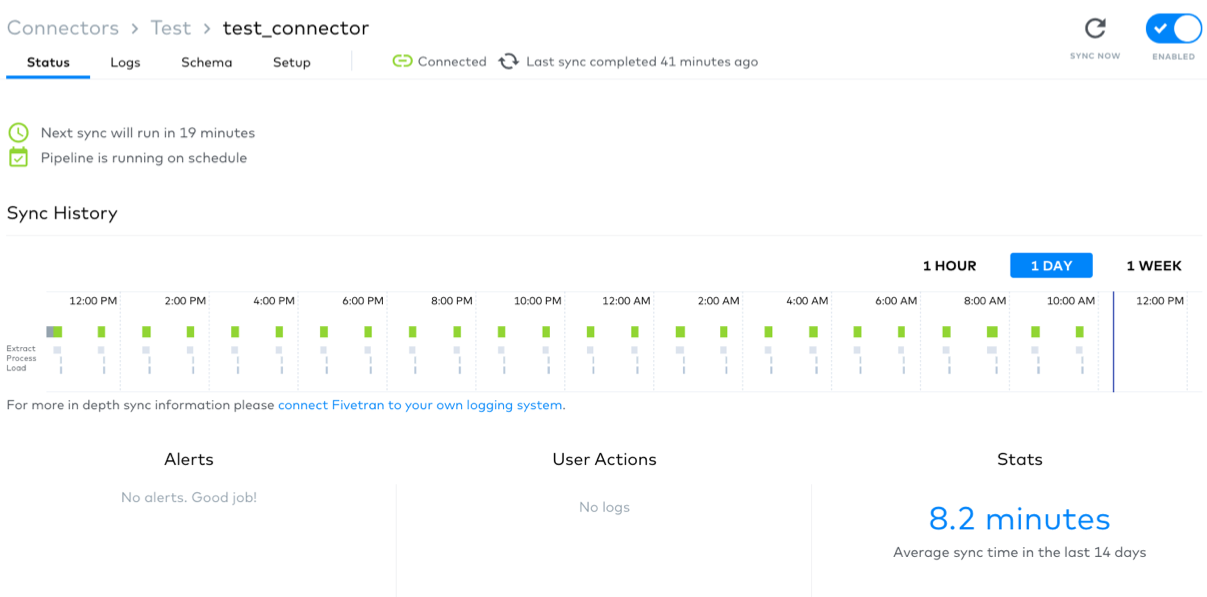Click the gray sync block at history start
Screen dimensions: 1207x597
pos(50,331)
